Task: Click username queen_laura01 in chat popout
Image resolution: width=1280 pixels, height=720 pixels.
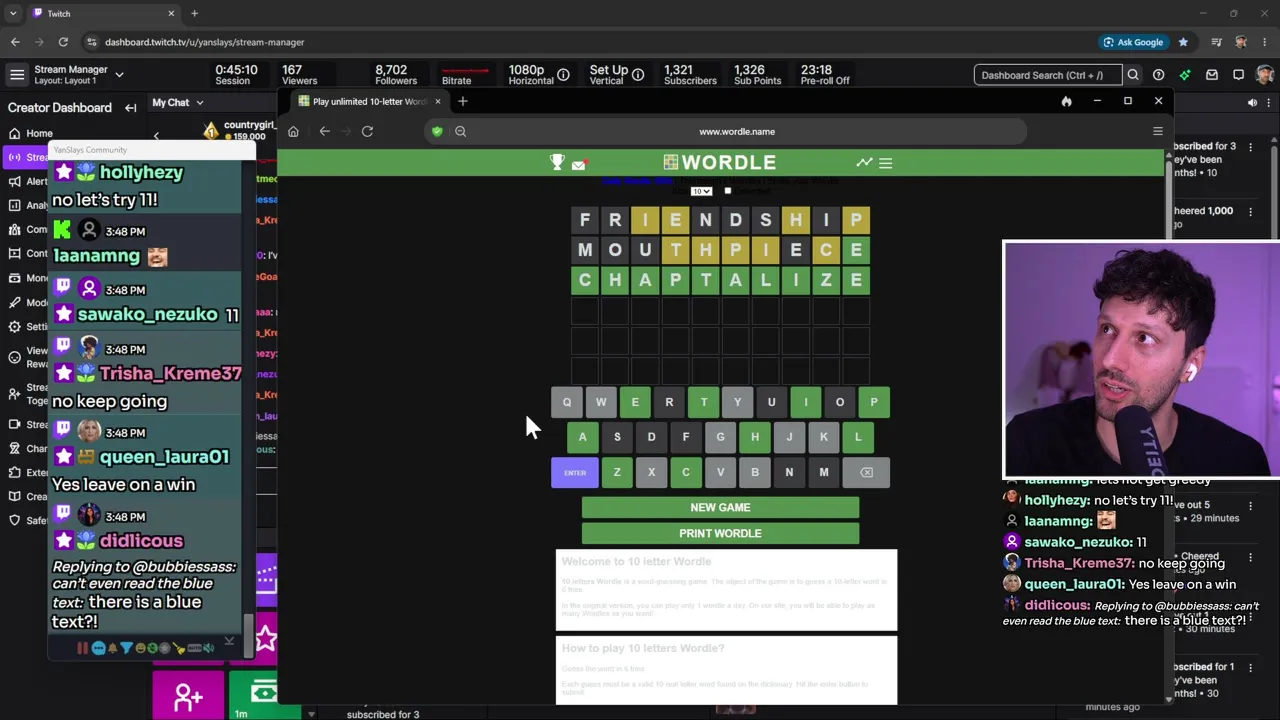Action: click(164, 457)
